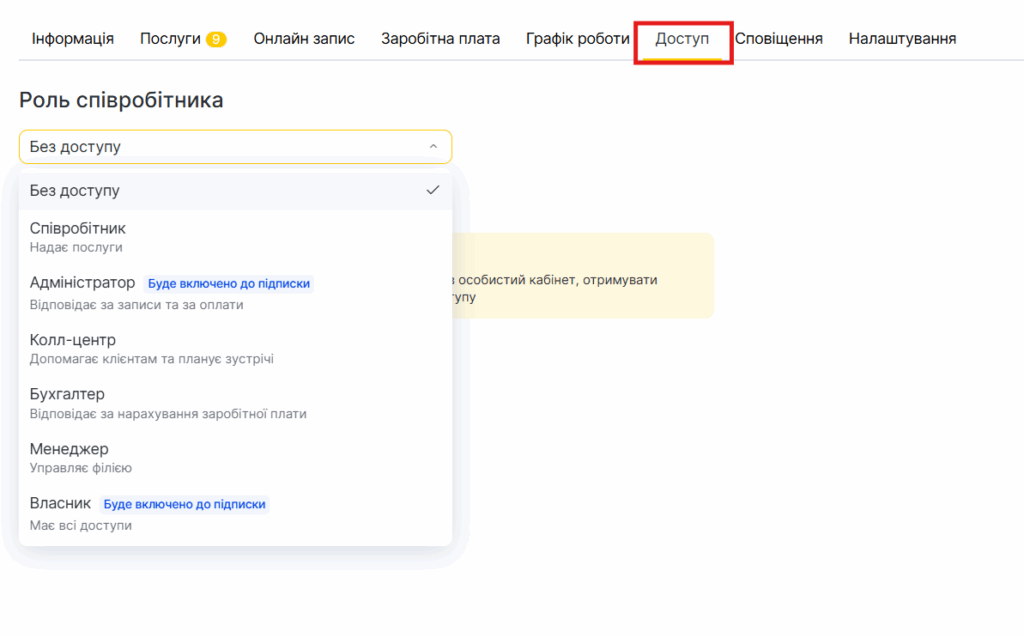Go to the Налаштування tab
The image size is (1024, 638).
[902, 39]
